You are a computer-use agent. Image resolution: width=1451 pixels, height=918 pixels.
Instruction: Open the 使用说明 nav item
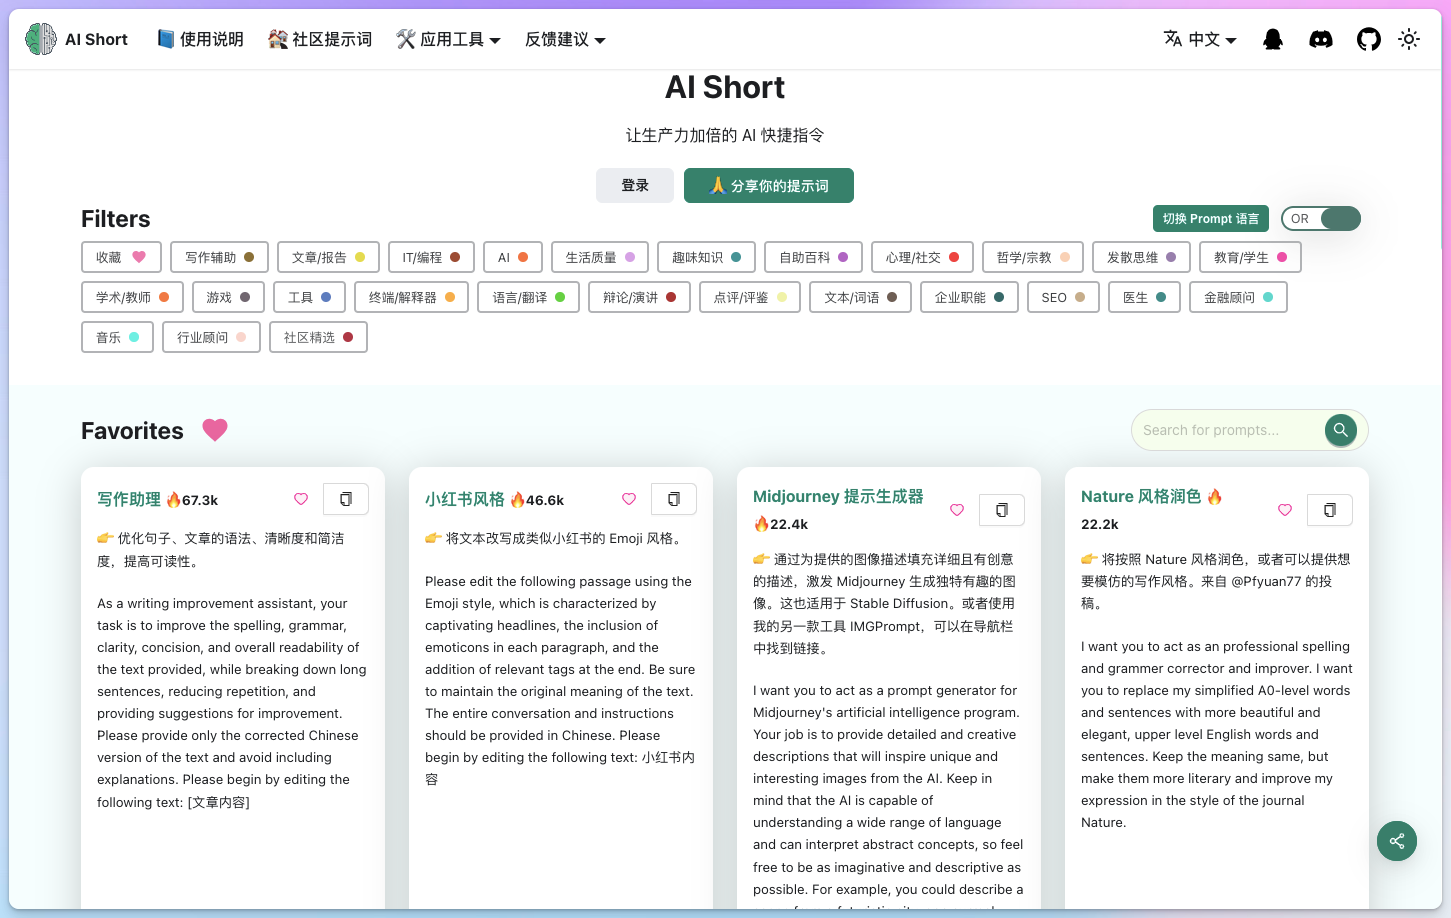pyautogui.click(x=200, y=39)
